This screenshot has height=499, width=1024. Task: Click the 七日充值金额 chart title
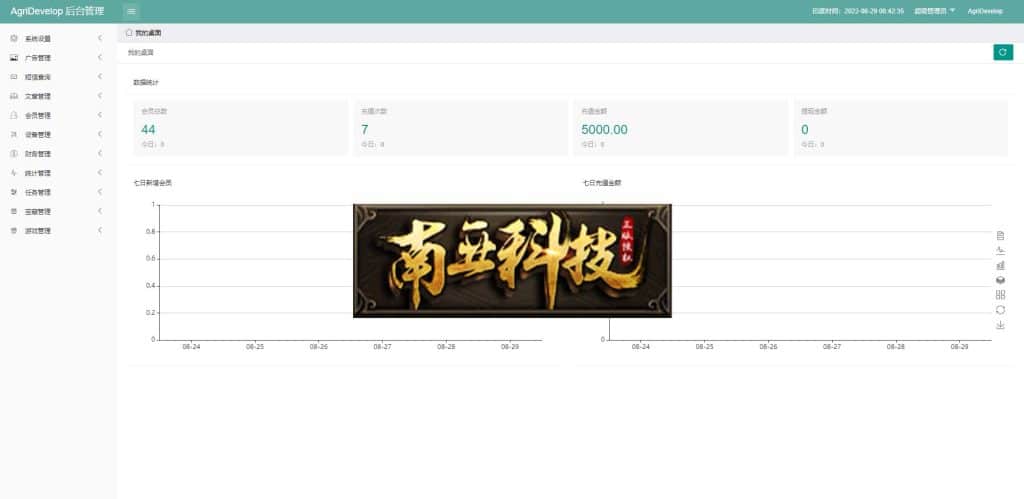(x=601, y=183)
